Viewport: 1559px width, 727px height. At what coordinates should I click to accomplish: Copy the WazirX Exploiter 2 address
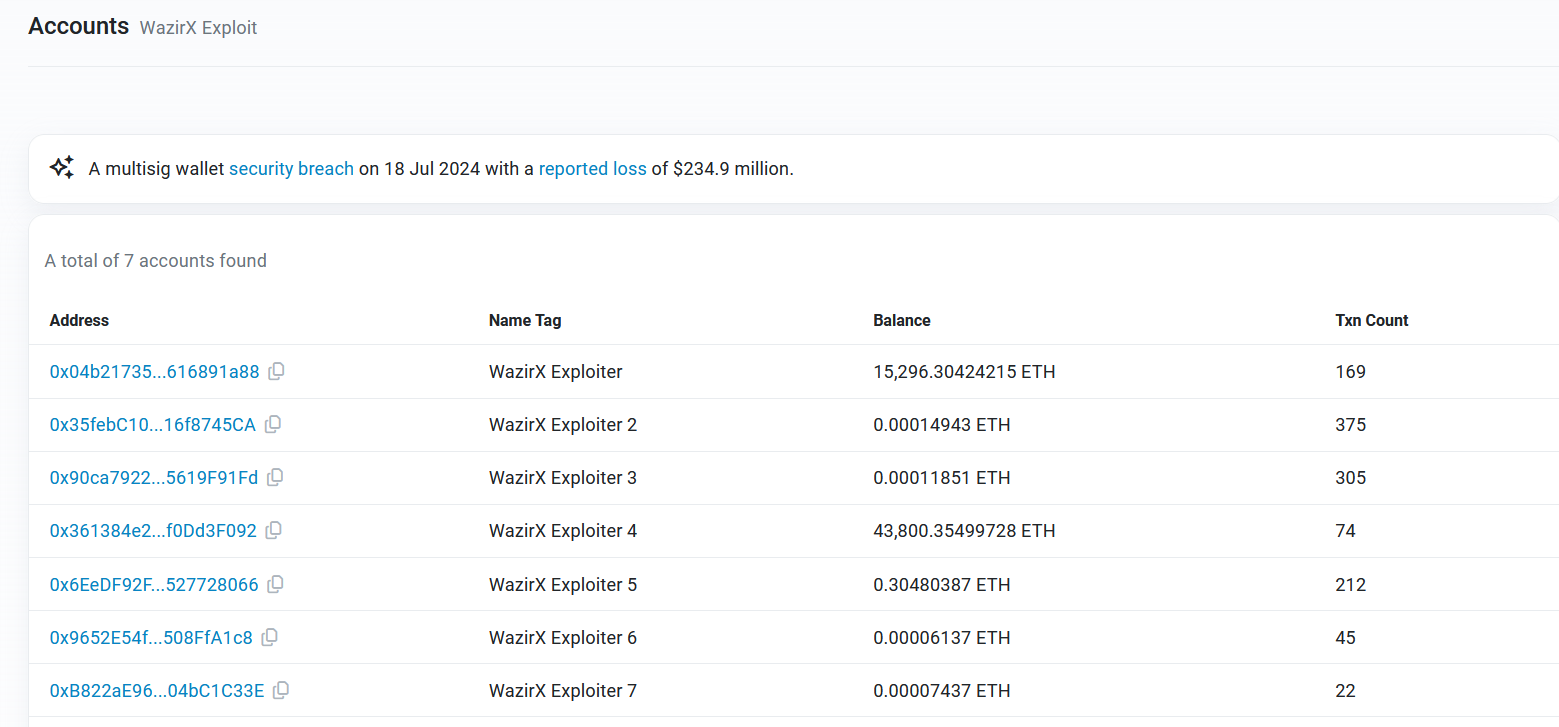pos(273,424)
